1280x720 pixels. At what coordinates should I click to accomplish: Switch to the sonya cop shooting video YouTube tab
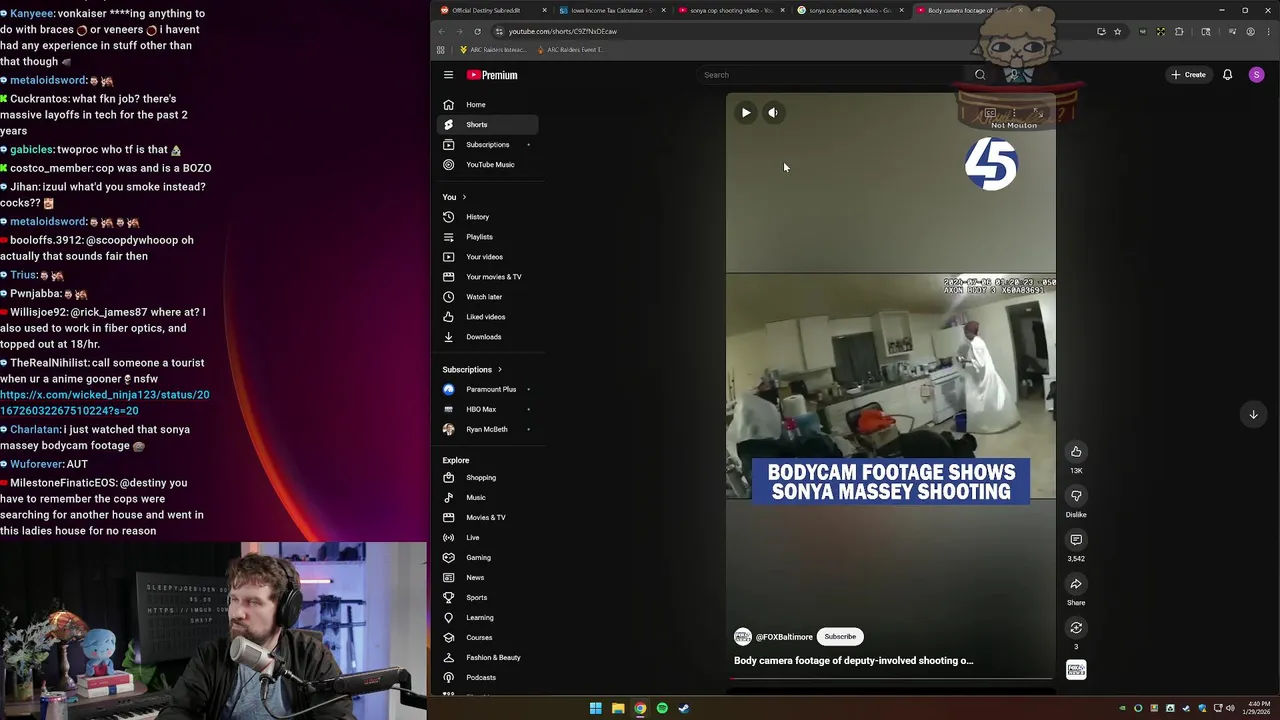[x=731, y=11]
